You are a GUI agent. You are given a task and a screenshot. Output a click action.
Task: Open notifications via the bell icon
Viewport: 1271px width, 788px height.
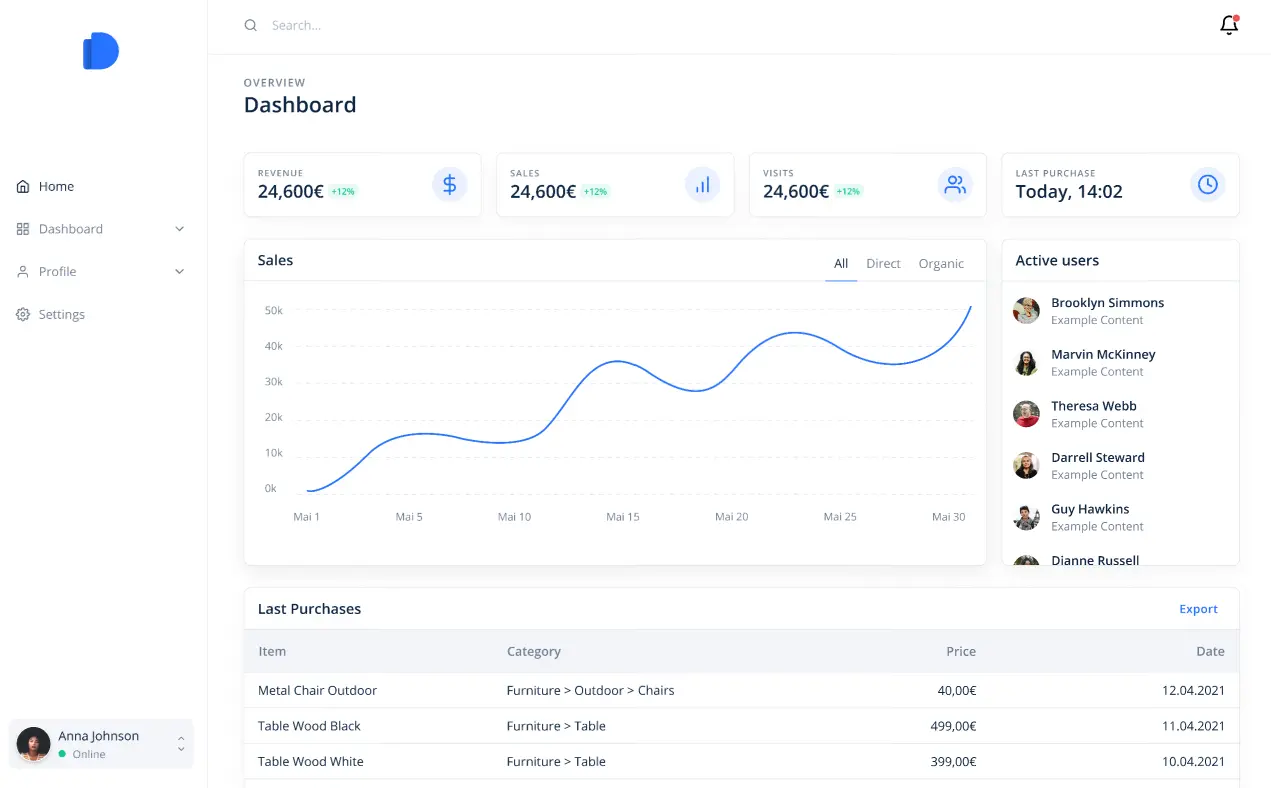[x=1229, y=25]
